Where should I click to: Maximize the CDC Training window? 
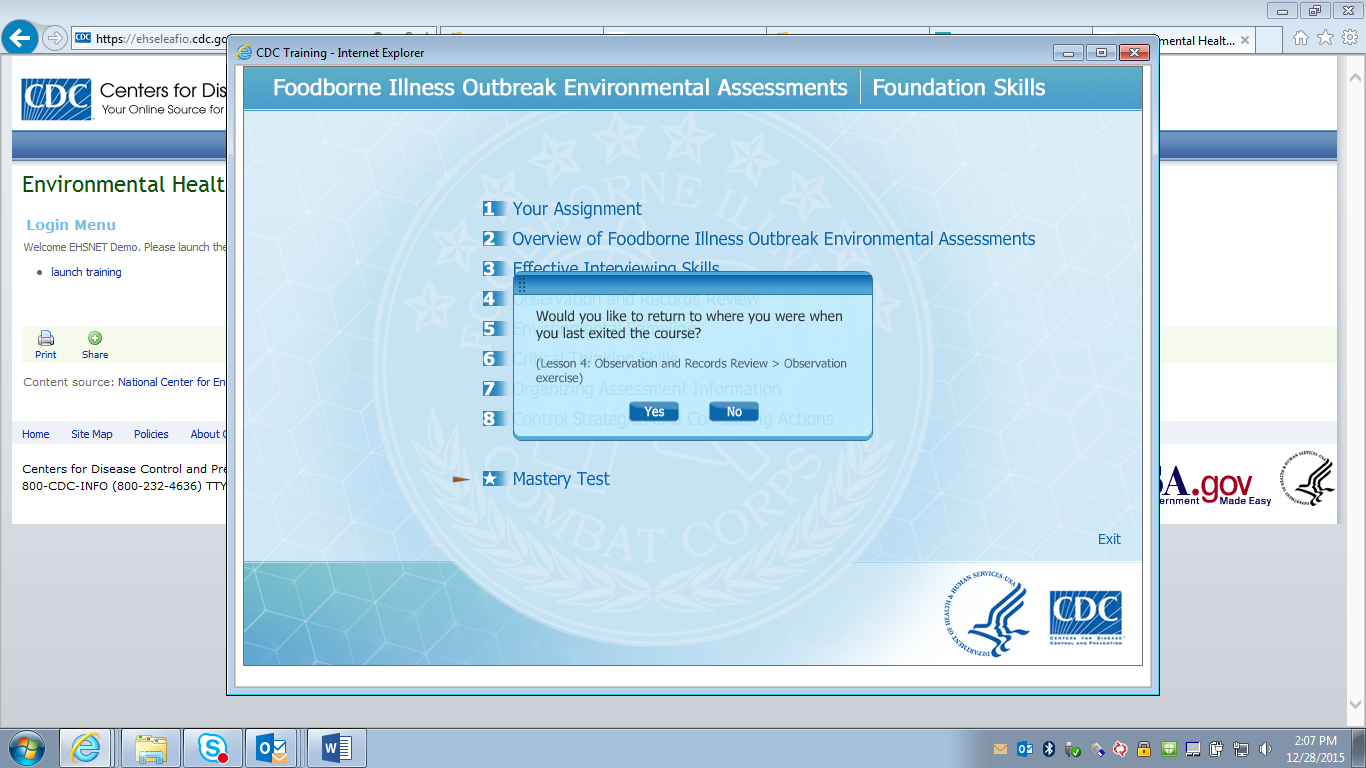tap(1101, 53)
